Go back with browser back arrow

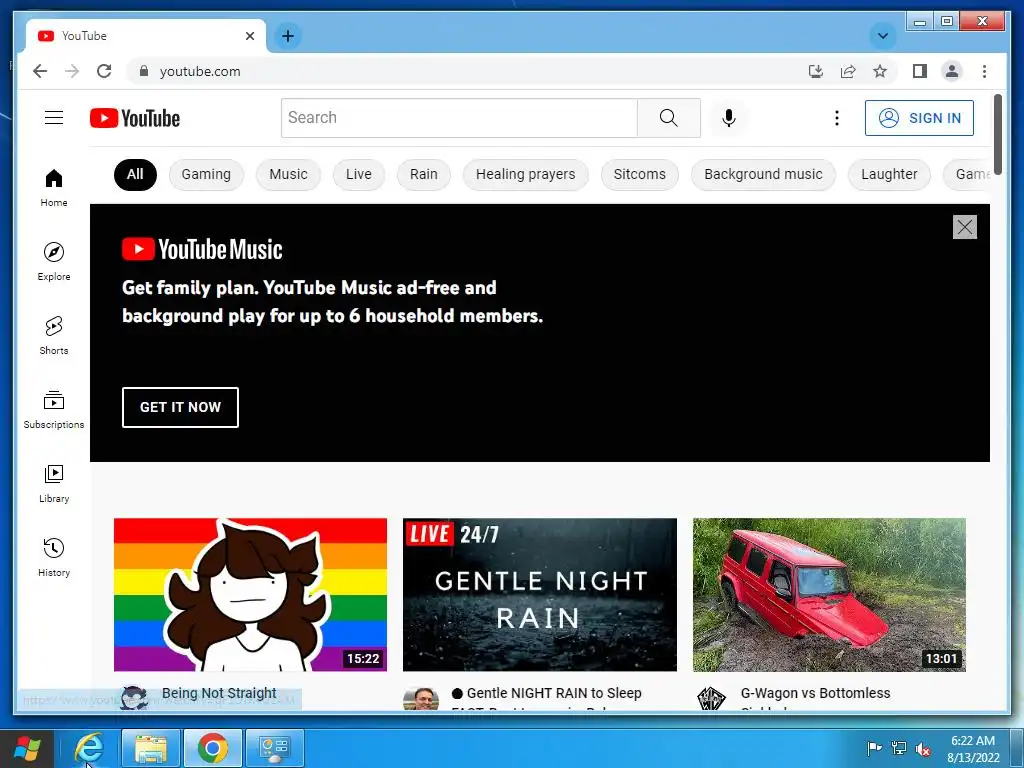point(40,71)
